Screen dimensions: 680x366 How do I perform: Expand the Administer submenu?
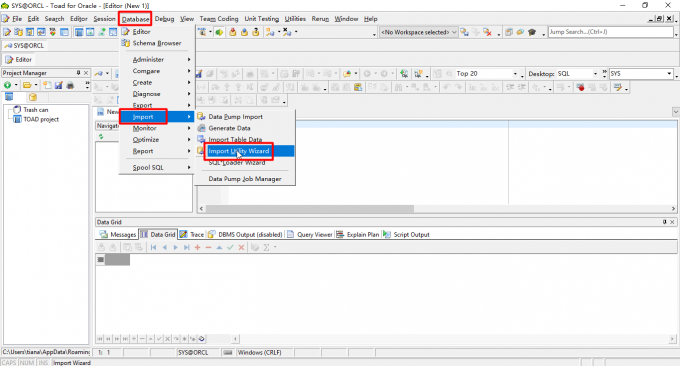tap(157, 59)
